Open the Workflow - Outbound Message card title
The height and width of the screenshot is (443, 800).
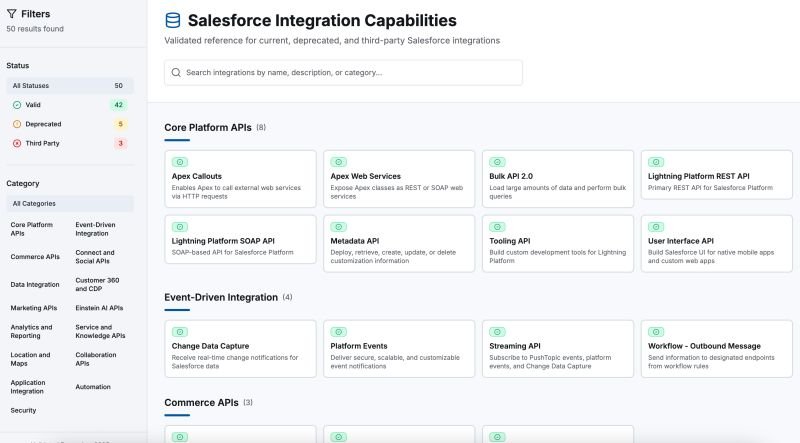(704, 346)
